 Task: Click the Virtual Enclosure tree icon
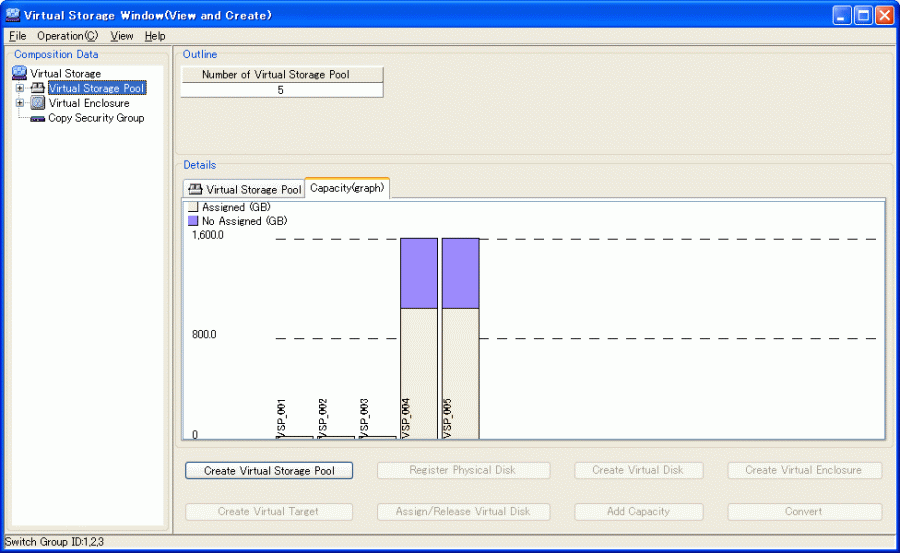pyautogui.click(x=37, y=103)
